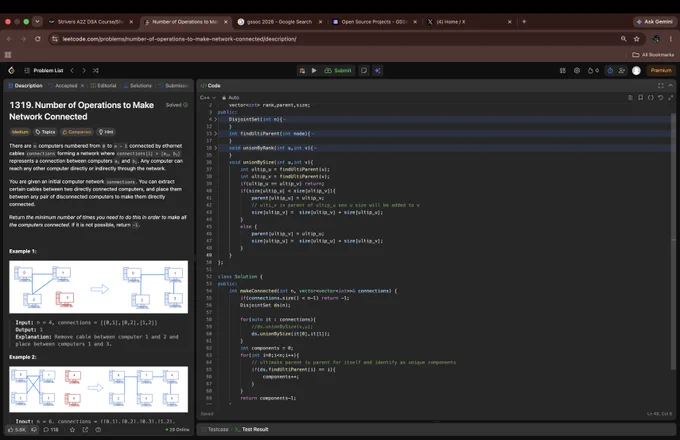Image resolution: width=680 pixels, height=440 pixels.
Task: Pick a random problem with shuffle icon
Action: [96, 70]
